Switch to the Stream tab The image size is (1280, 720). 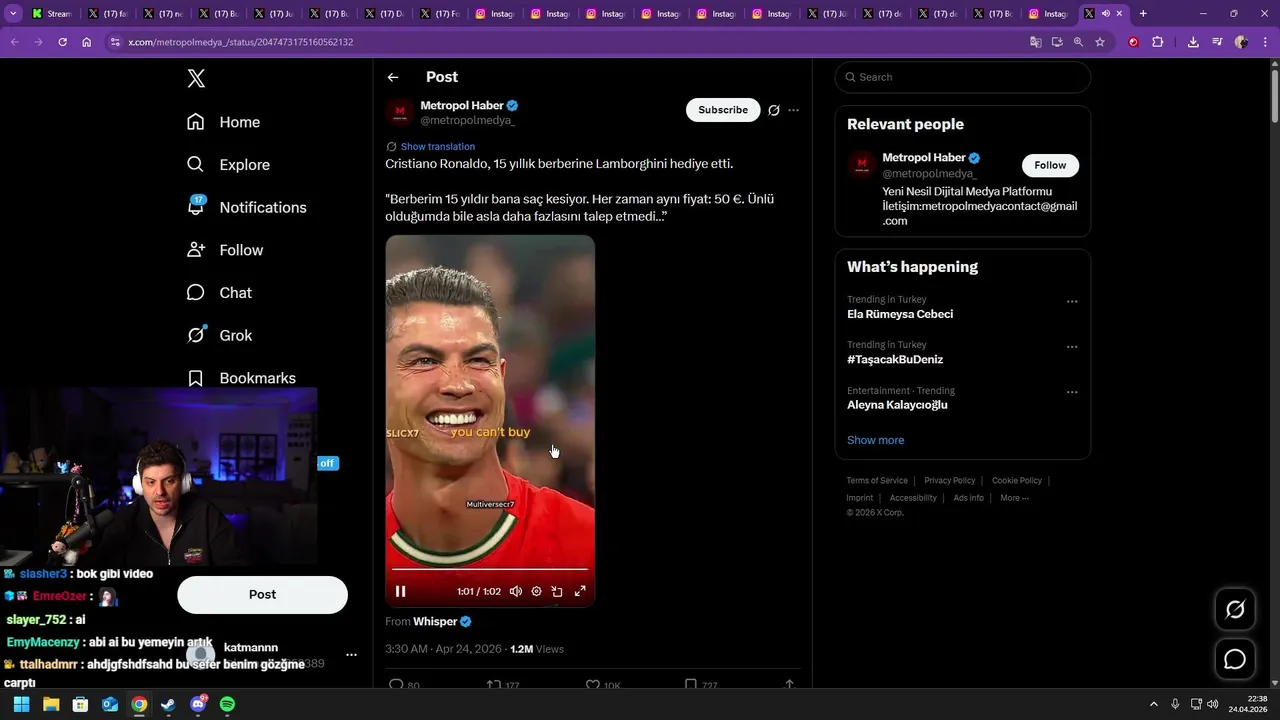pos(52,14)
